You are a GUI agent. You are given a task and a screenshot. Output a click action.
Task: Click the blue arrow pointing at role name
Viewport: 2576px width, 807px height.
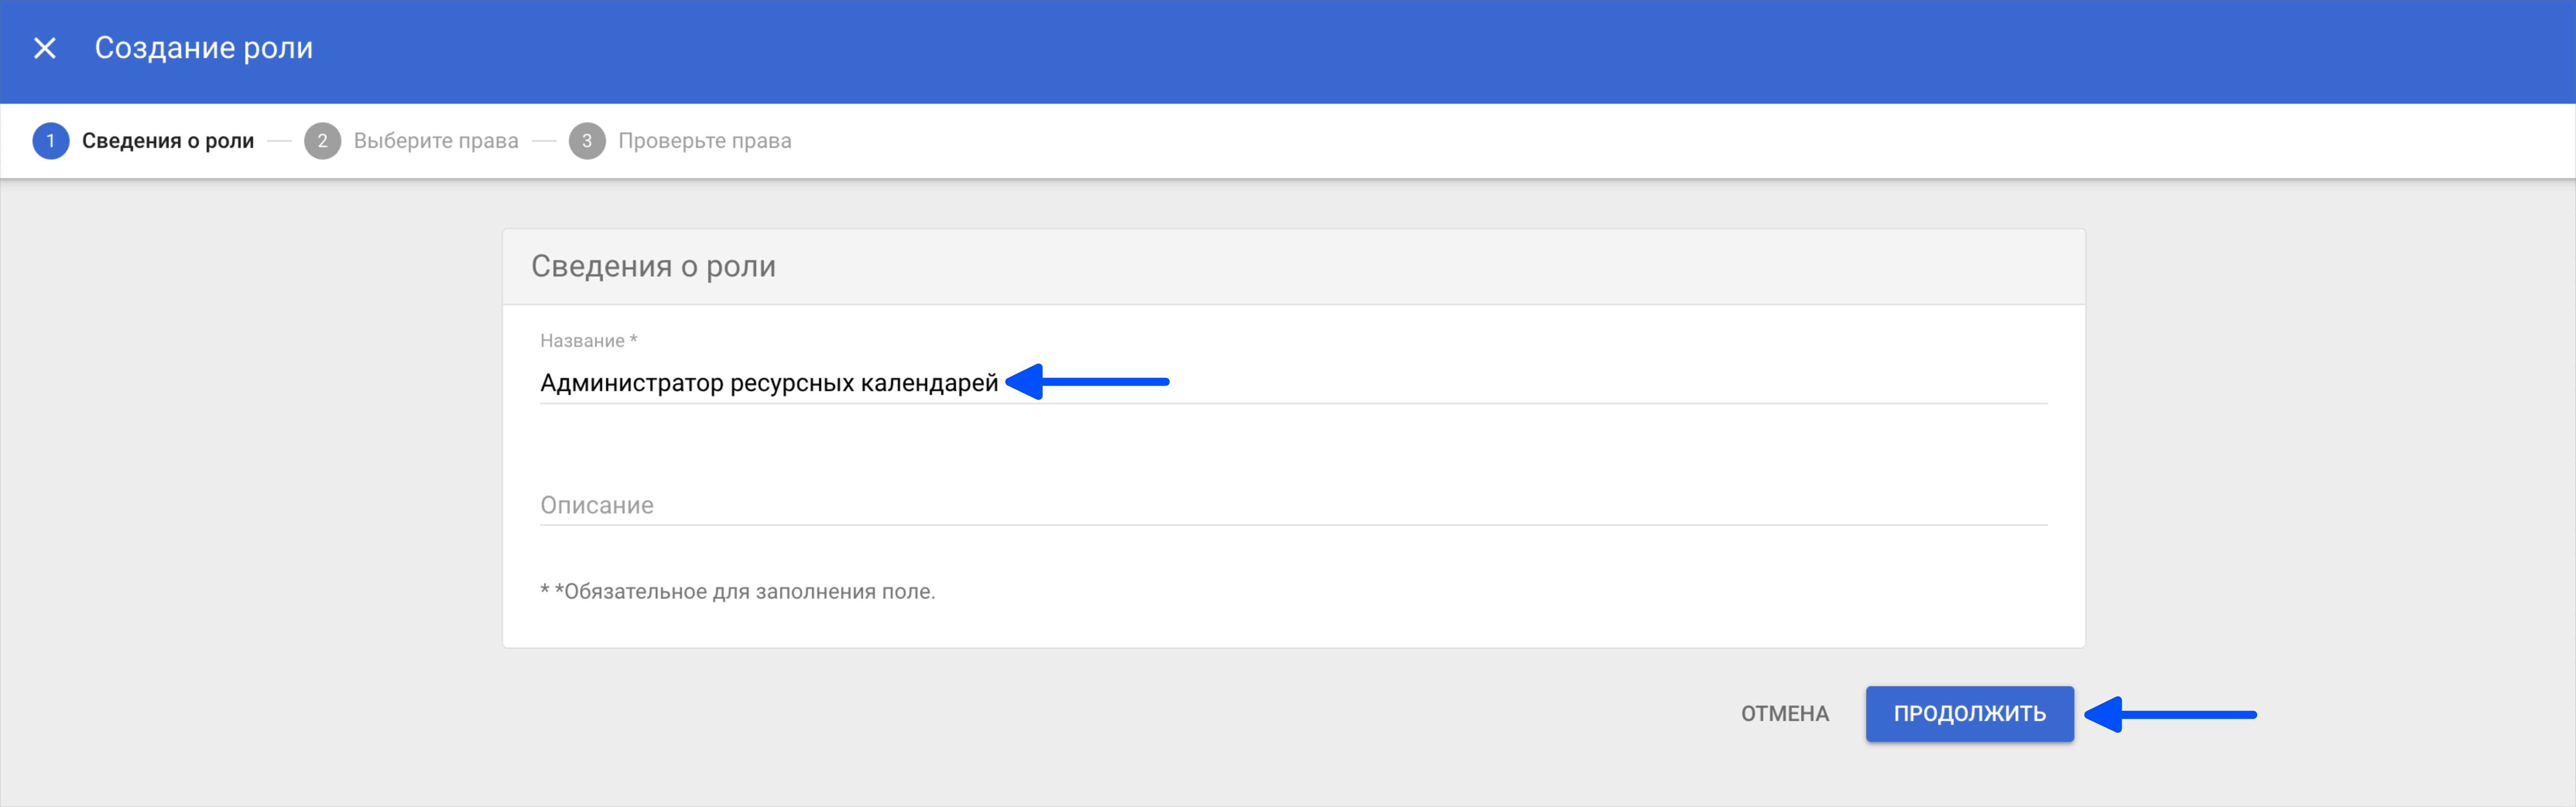(x=1087, y=381)
